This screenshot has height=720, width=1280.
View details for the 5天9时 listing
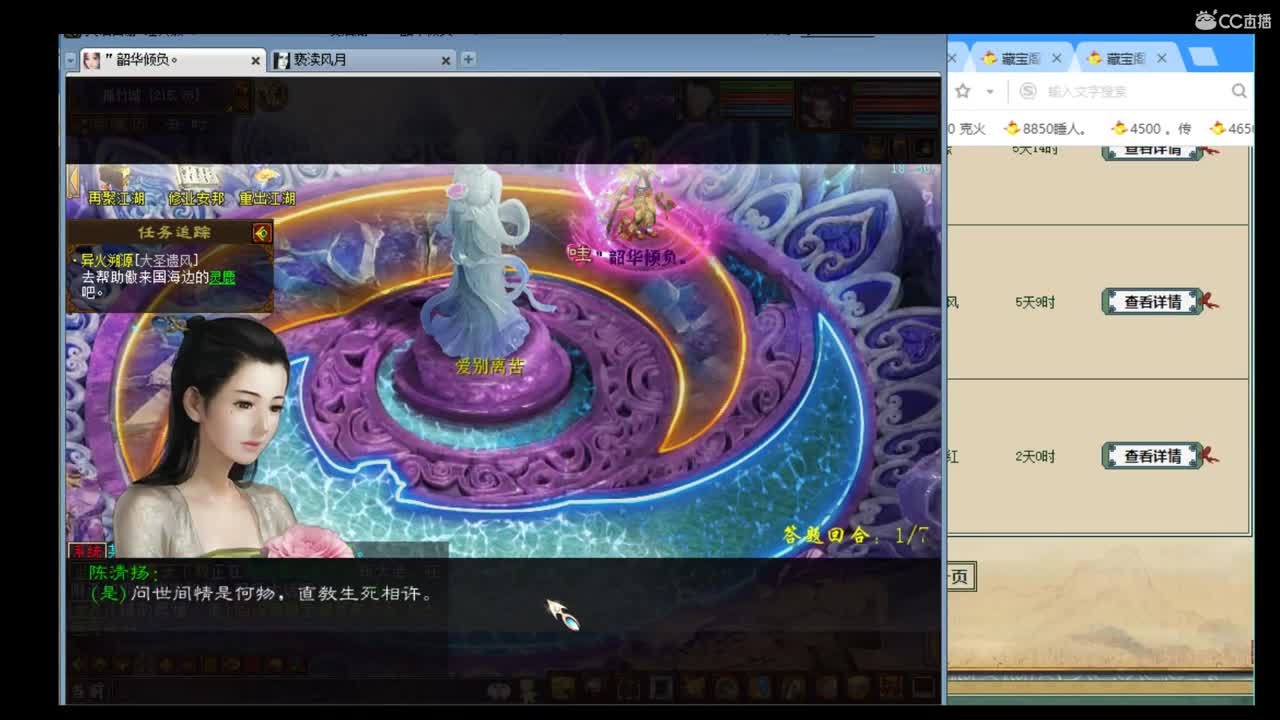1152,301
